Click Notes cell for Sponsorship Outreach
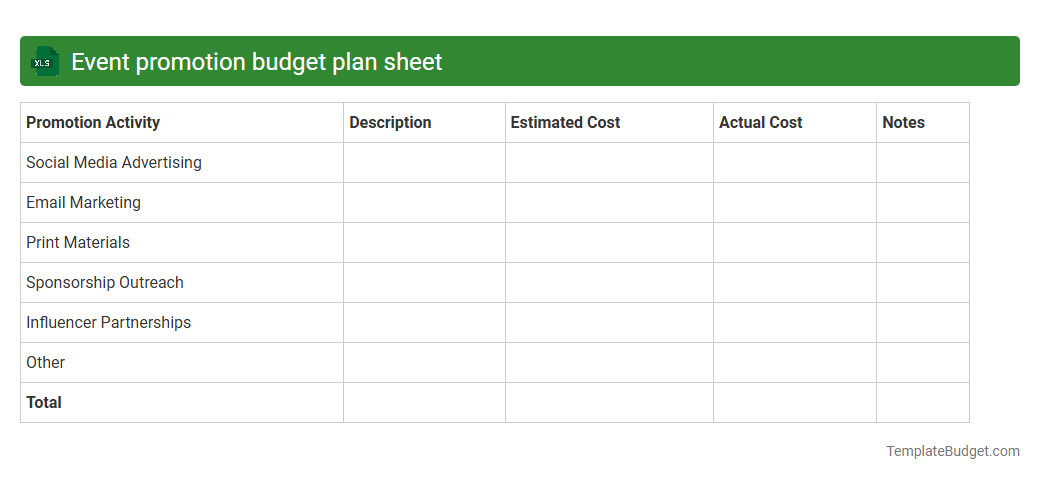Screen dimensions: 1040x480 pyautogui.click(x=923, y=282)
